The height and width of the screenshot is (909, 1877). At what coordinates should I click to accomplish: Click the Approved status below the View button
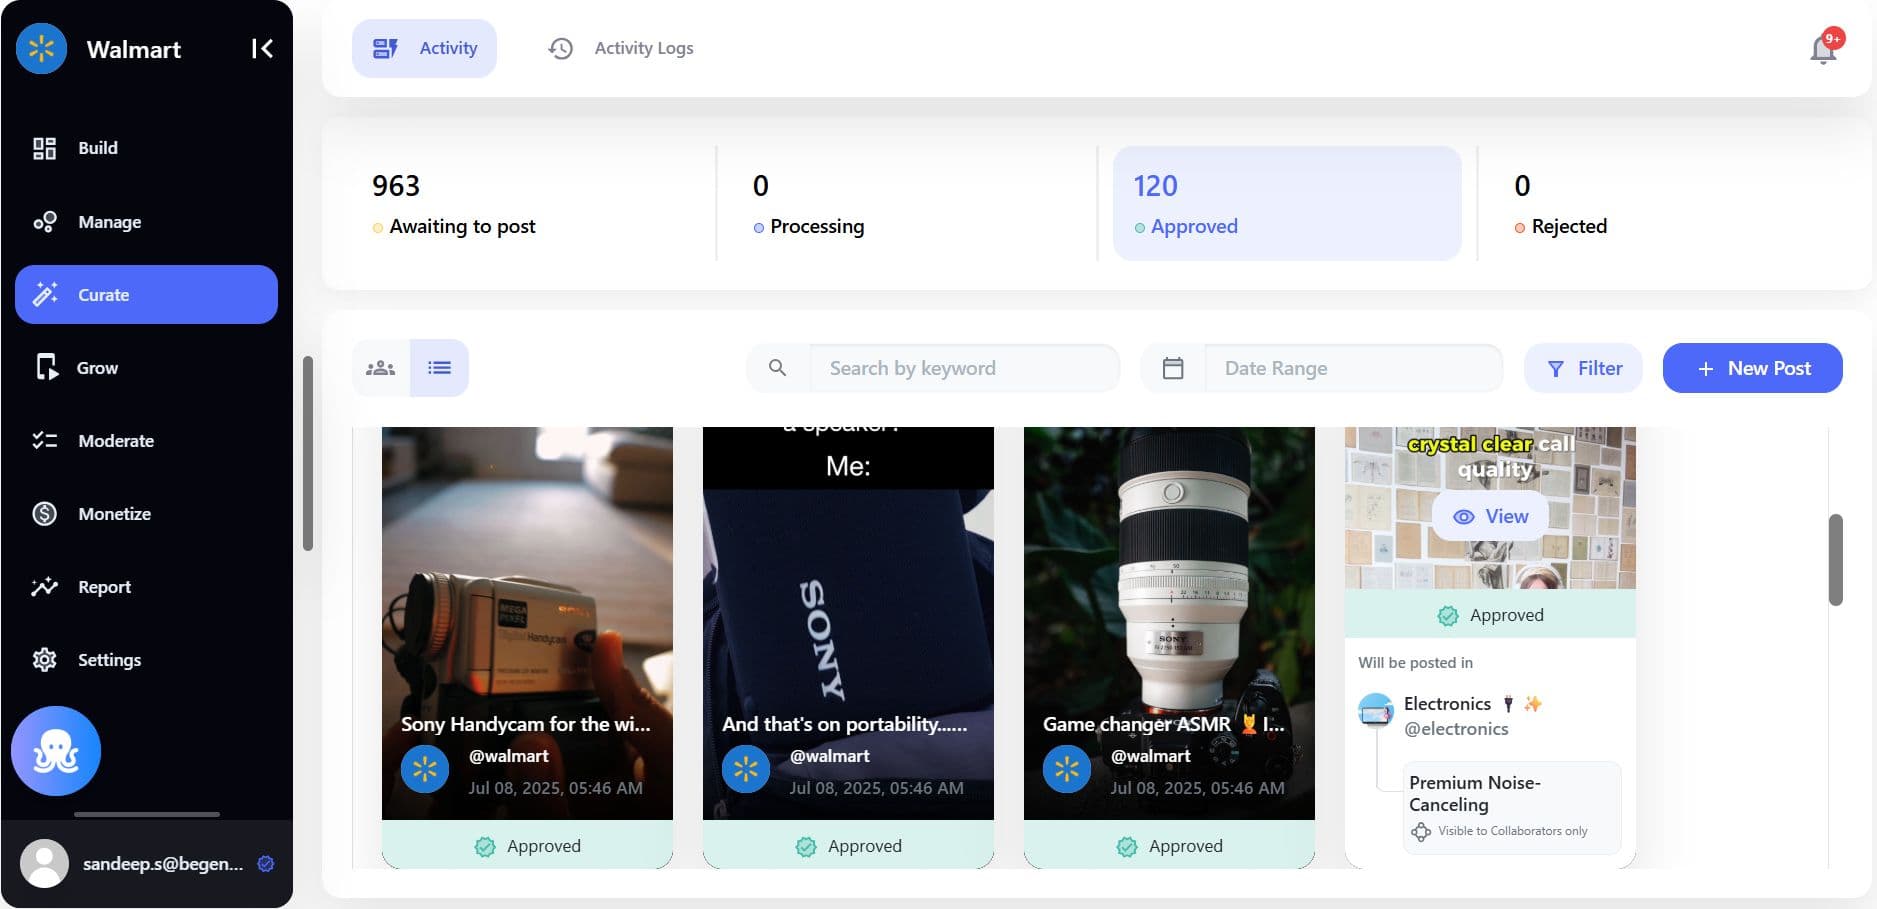[x=1490, y=615]
